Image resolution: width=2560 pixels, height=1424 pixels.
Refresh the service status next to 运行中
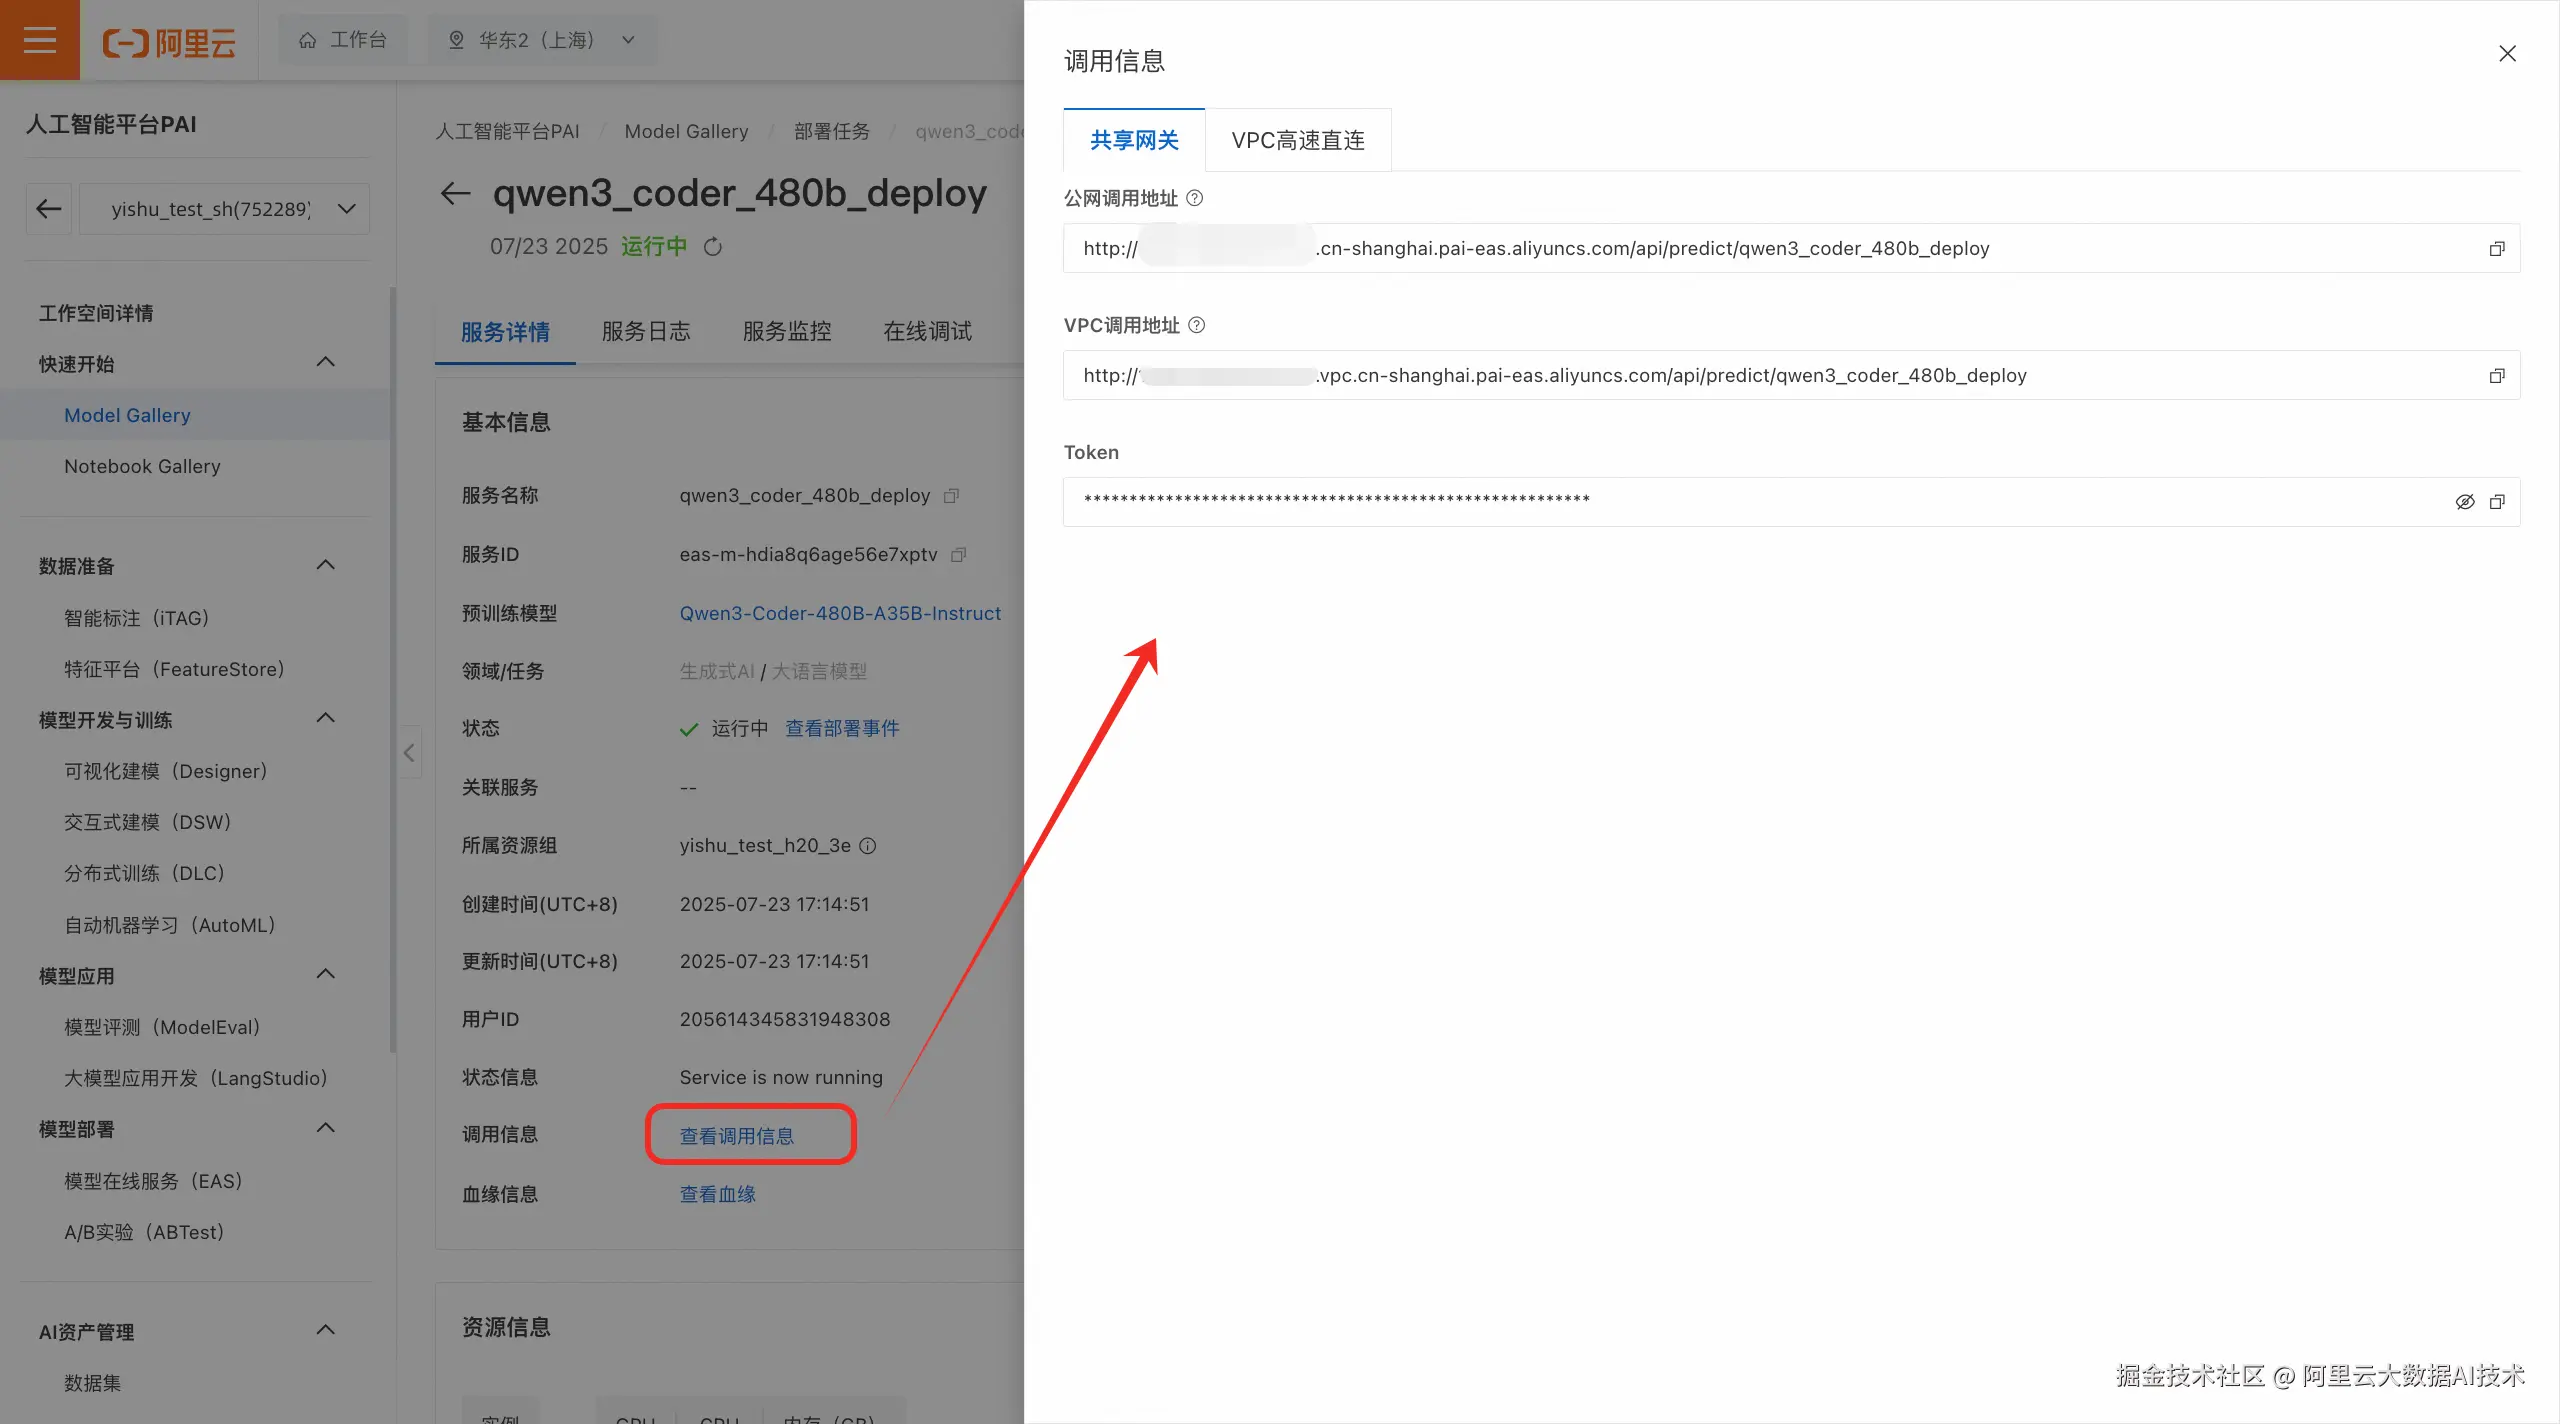pyautogui.click(x=712, y=246)
